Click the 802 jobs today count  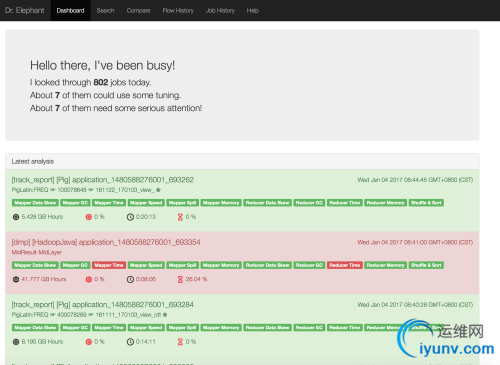click(101, 82)
